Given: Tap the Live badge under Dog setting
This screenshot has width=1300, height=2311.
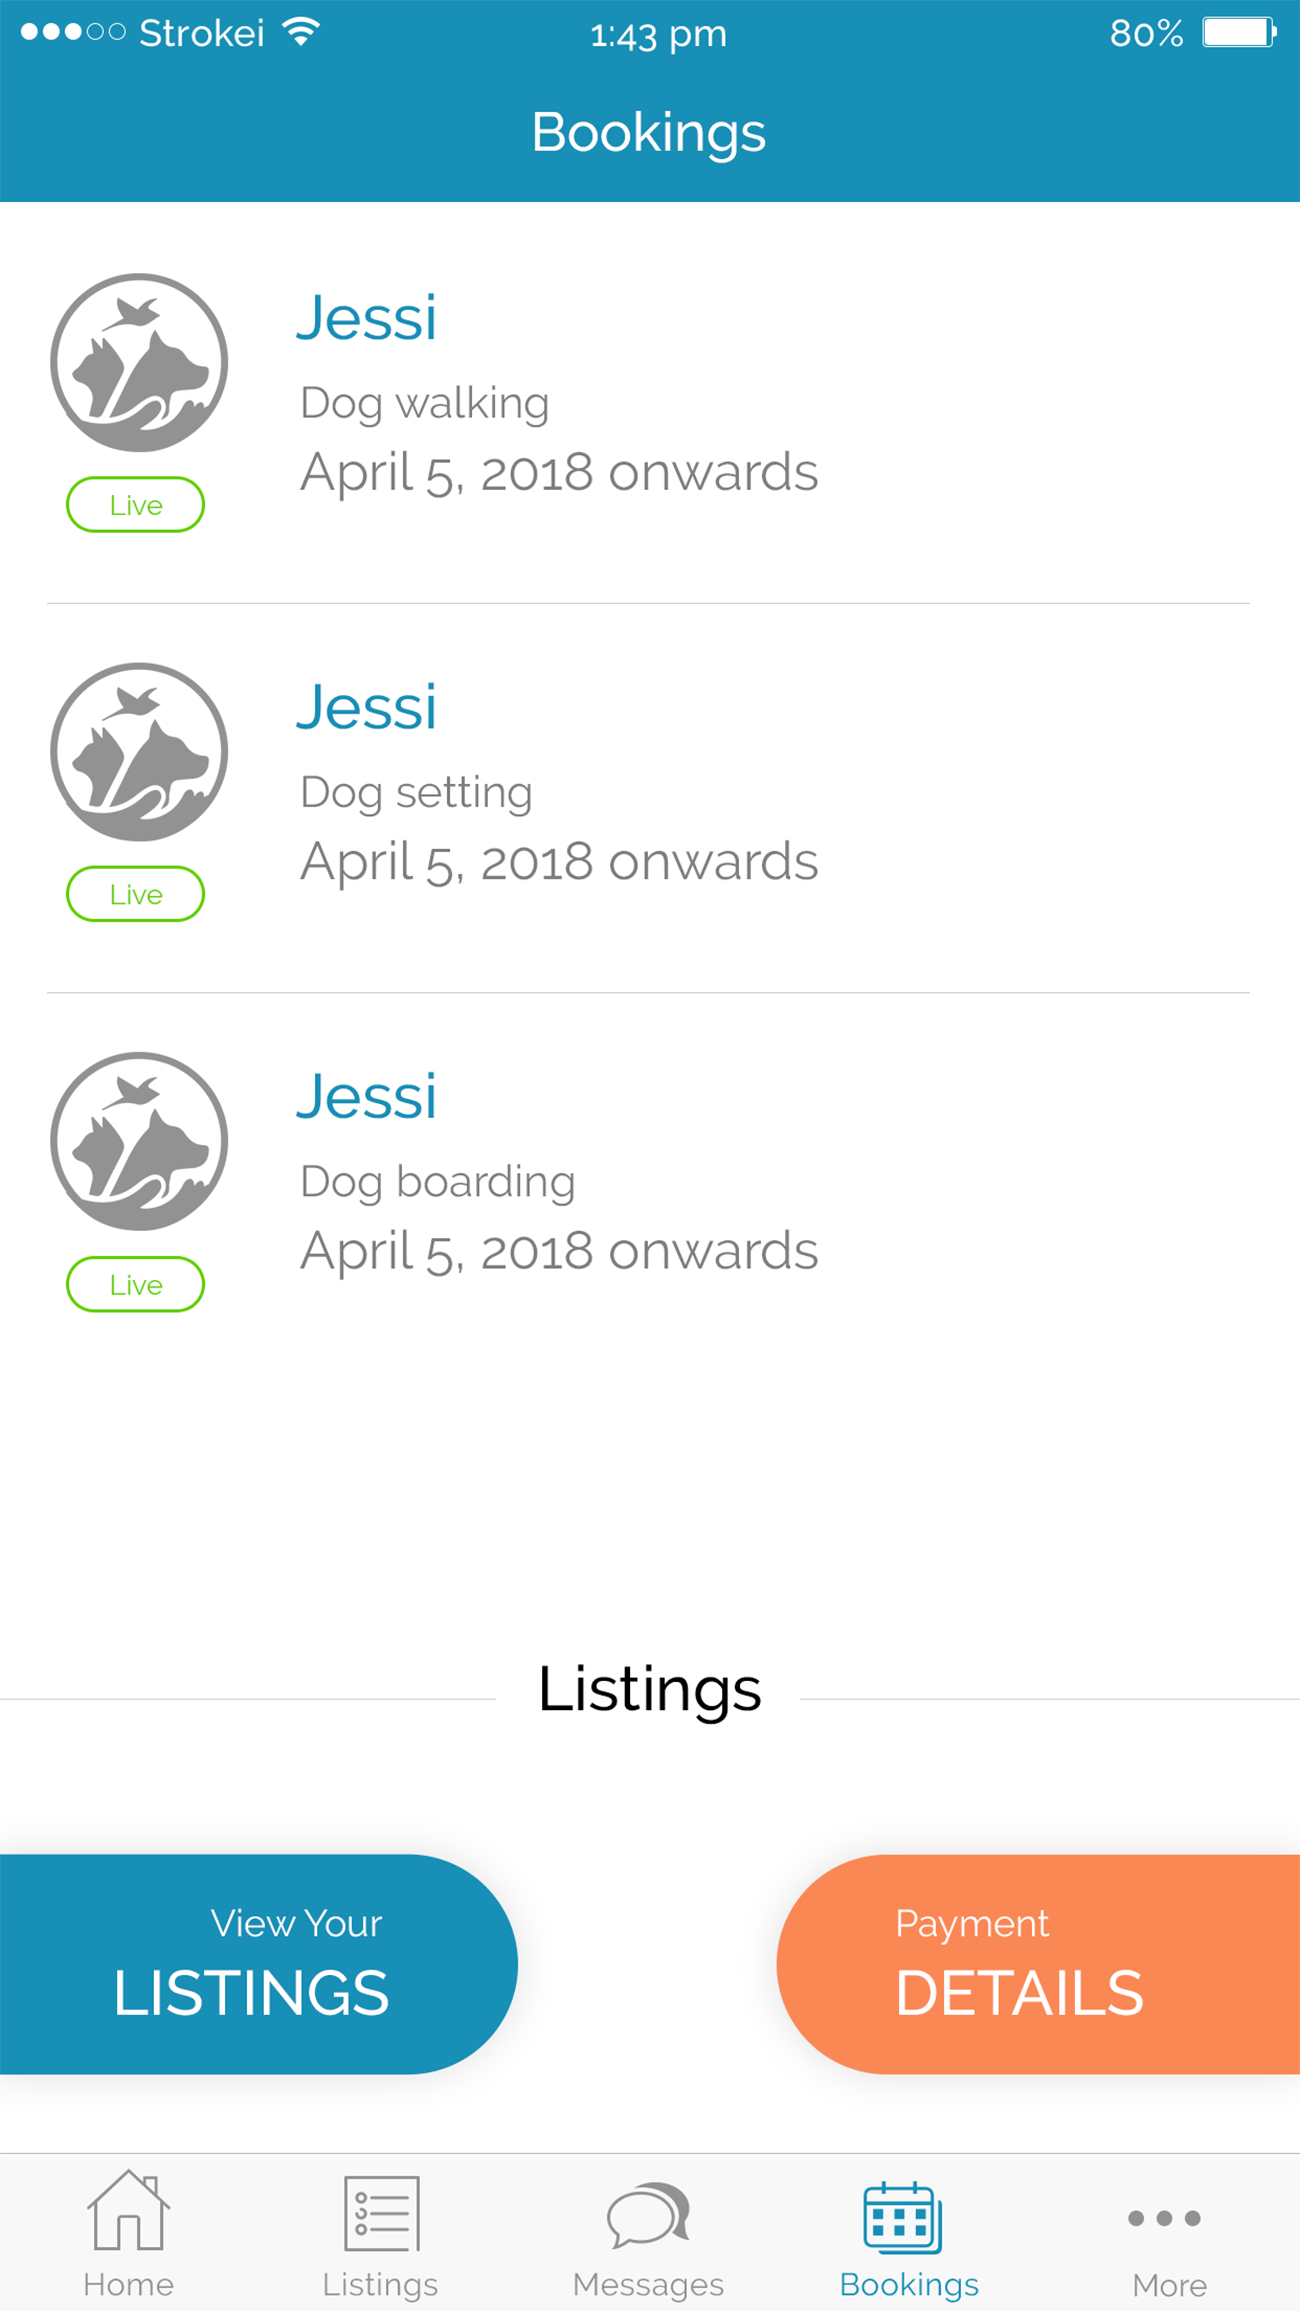Looking at the screenshot, I should [136, 894].
